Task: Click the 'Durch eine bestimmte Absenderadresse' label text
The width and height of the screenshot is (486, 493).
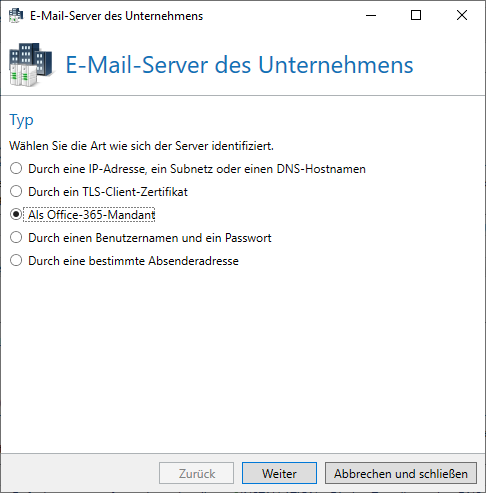Action: click(x=133, y=261)
